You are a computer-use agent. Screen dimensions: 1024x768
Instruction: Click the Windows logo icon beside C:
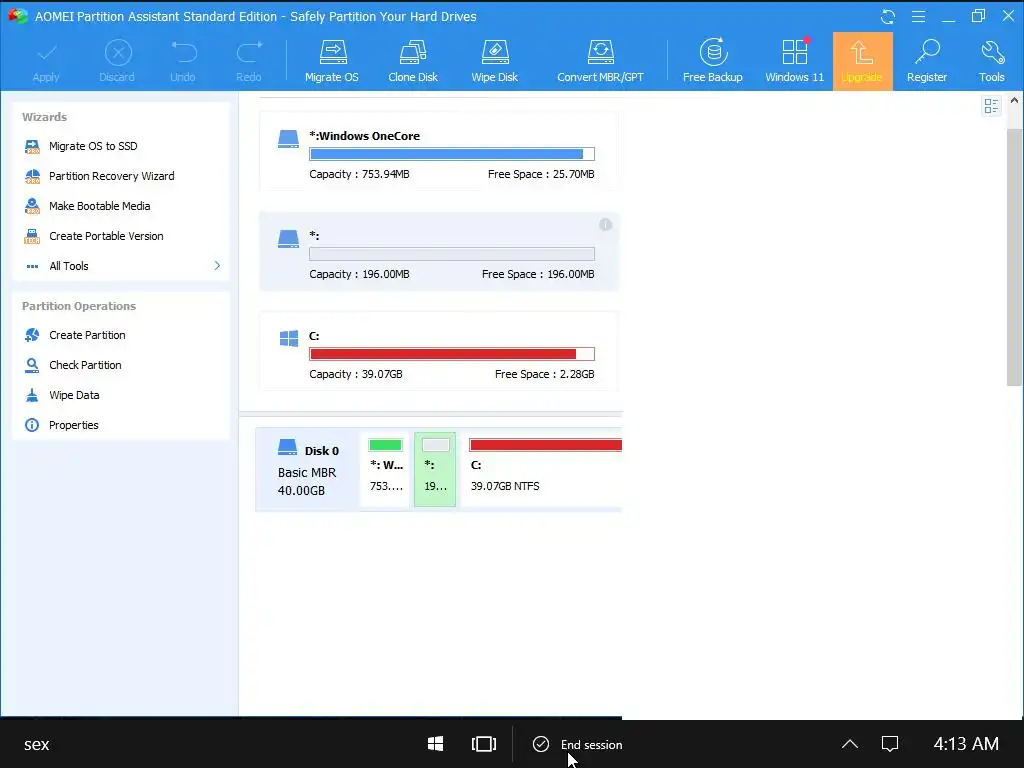pos(289,338)
